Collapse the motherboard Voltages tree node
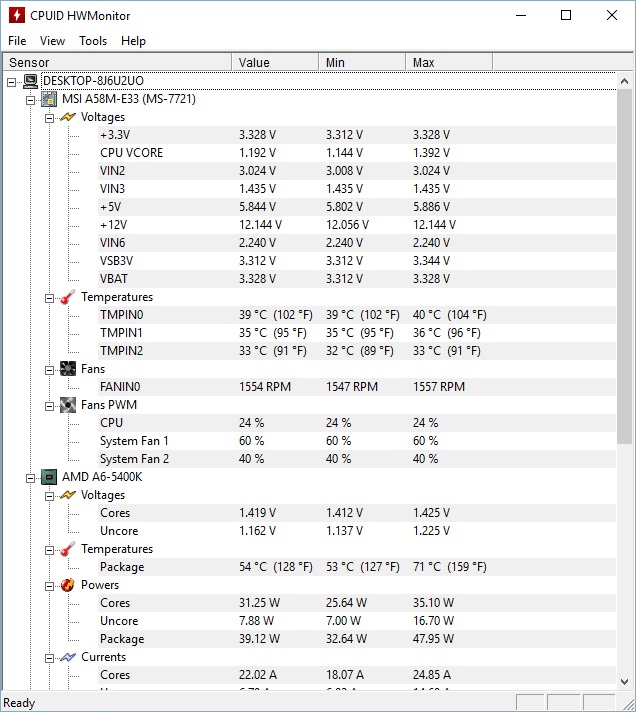The image size is (636, 712). (49, 117)
